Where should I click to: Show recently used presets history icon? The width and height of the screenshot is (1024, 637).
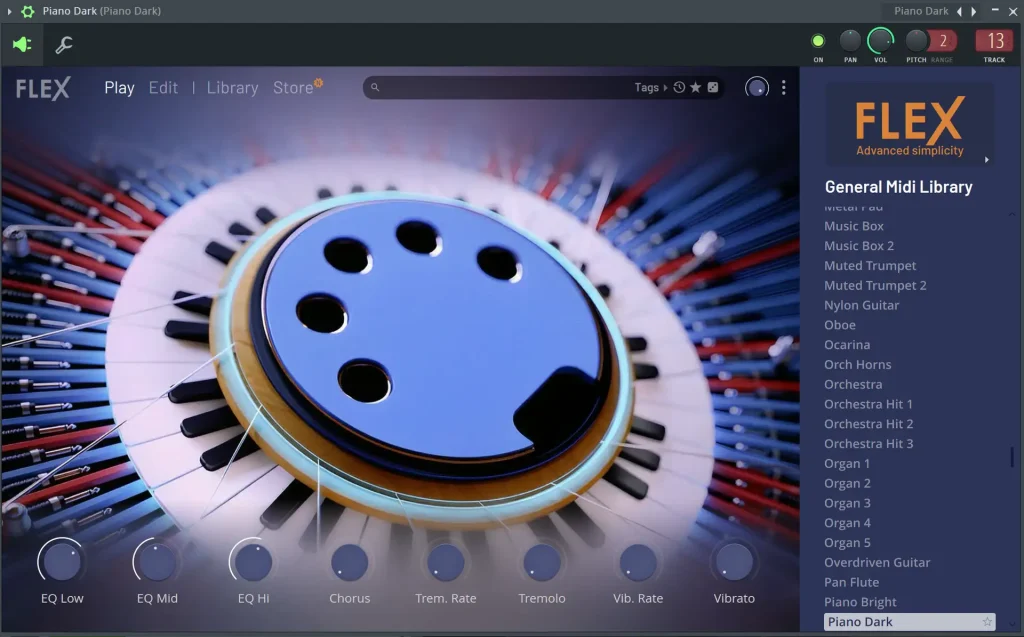(x=679, y=87)
